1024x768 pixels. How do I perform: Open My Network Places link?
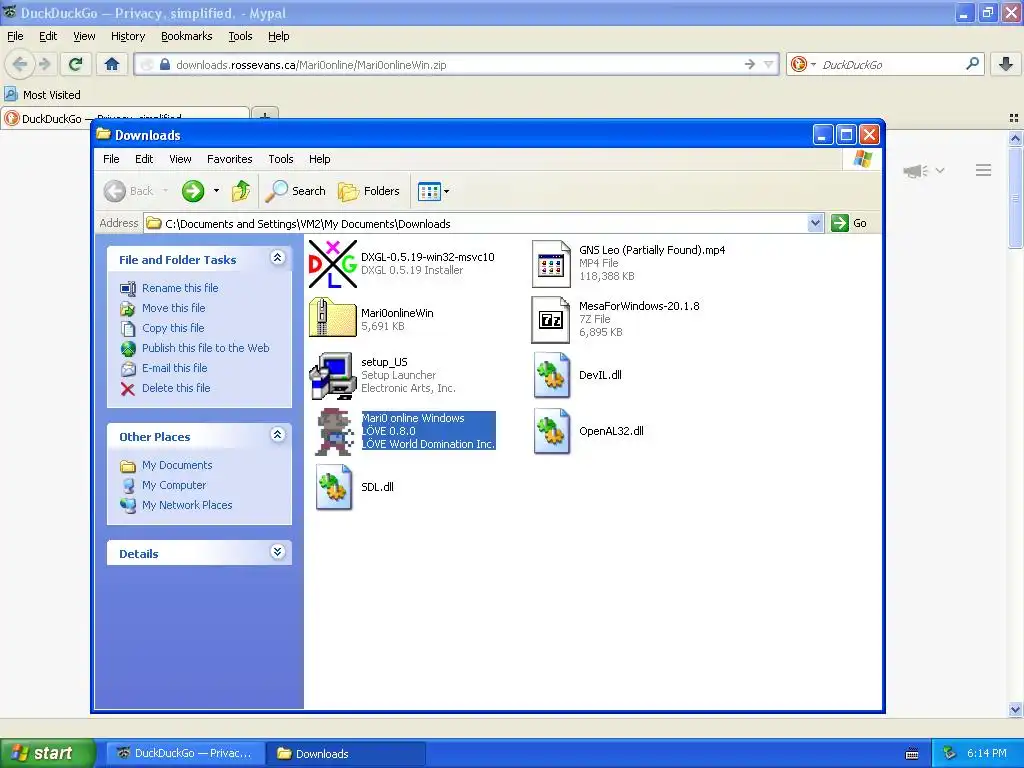pyautogui.click(x=187, y=505)
